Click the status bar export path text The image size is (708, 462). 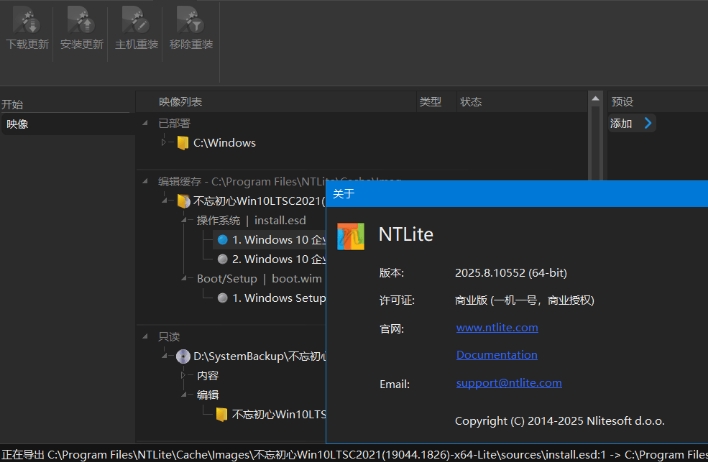pos(354,454)
